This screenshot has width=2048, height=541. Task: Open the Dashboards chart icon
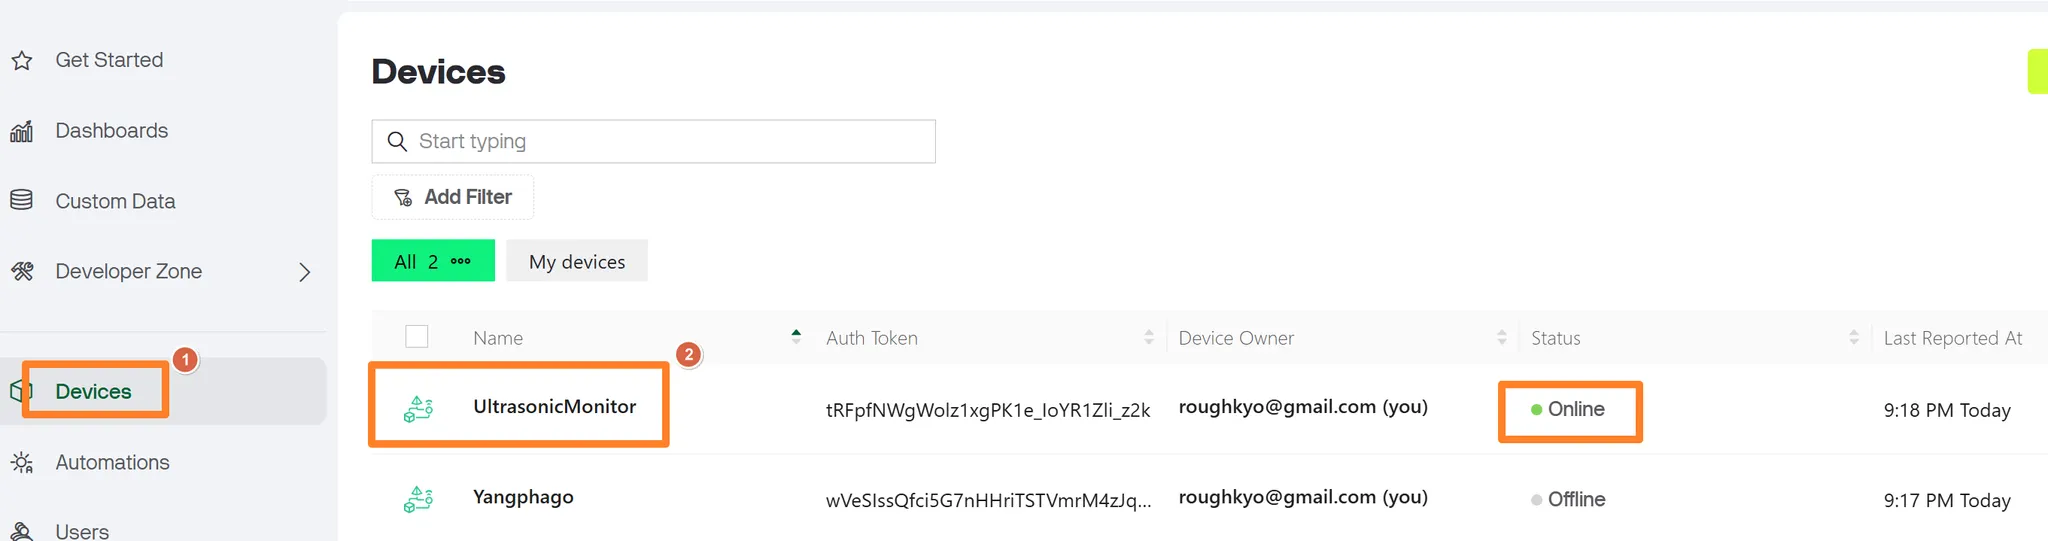(x=22, y=131)
